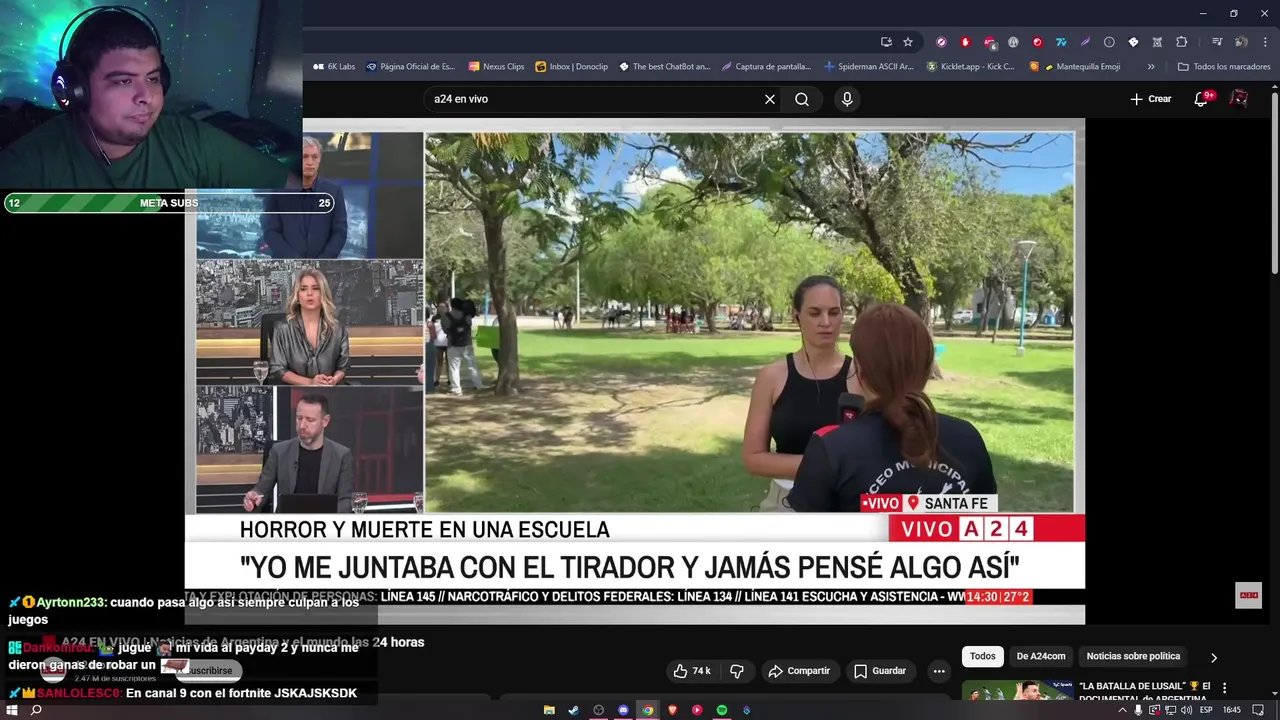
Task: Open Página Oficial de Es... bookmark
Action: point(410,67)
